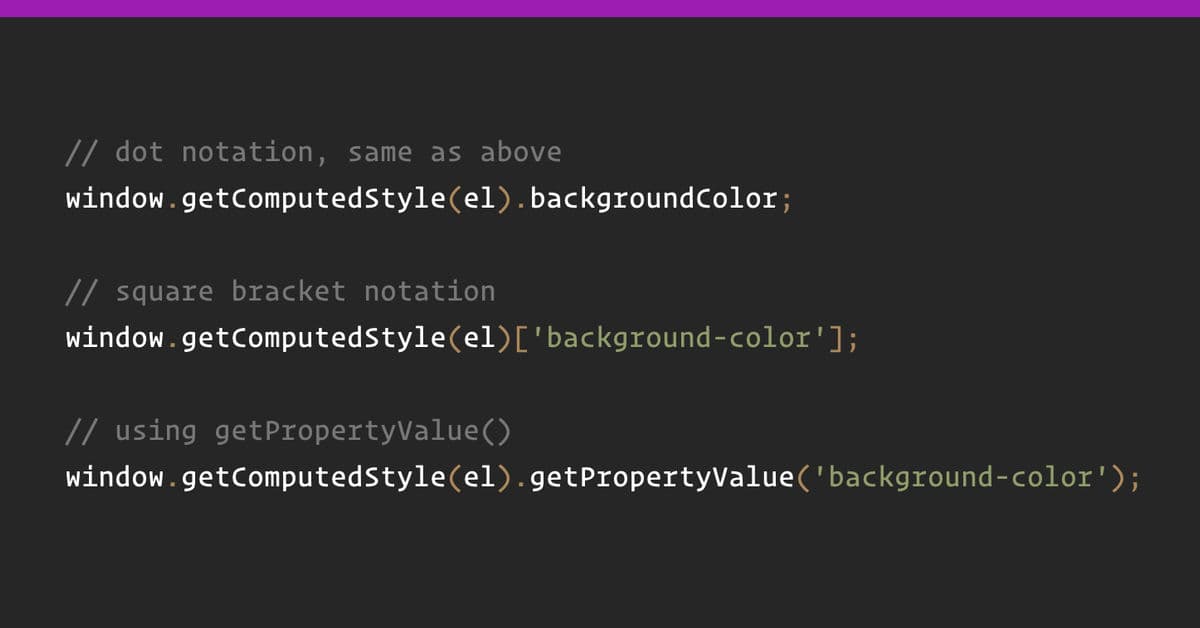Click the semicolon ending the backgroundColor line
This screenshot has width=1200, height=628.
click(x=786, y=199)
